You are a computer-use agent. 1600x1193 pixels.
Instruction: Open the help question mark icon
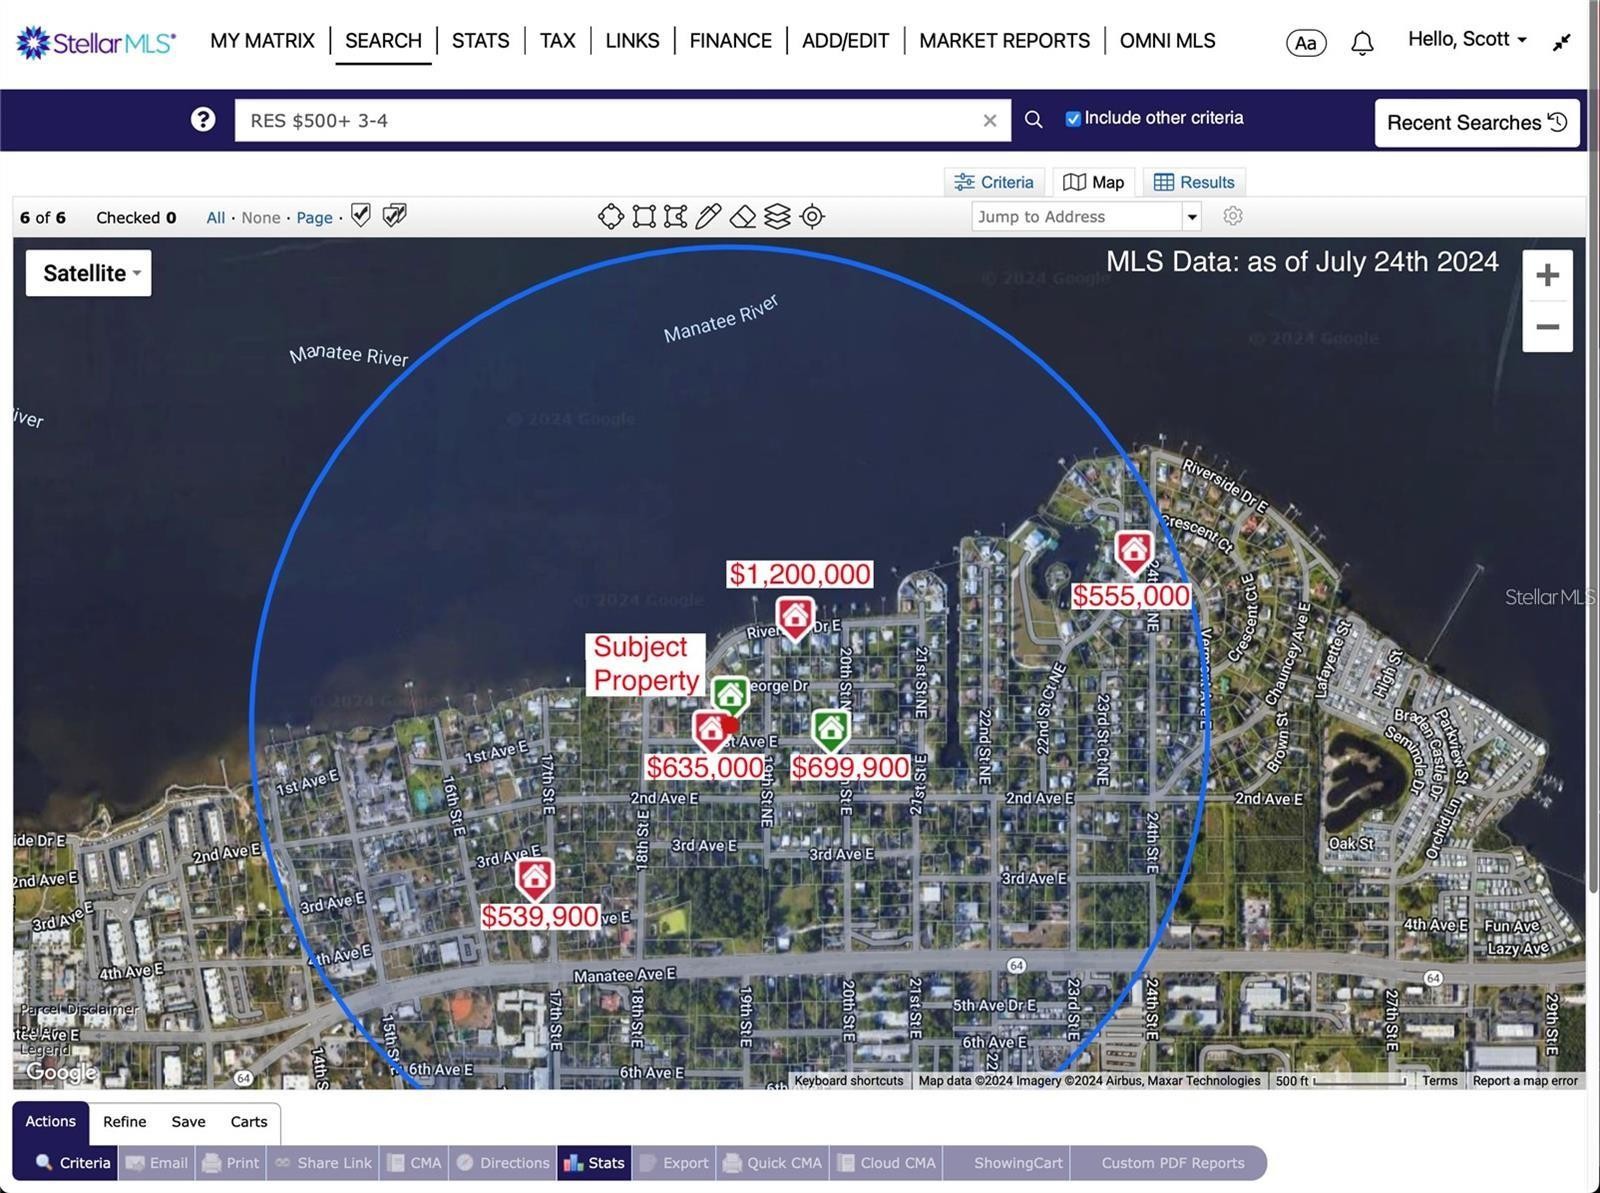point(203,120)
